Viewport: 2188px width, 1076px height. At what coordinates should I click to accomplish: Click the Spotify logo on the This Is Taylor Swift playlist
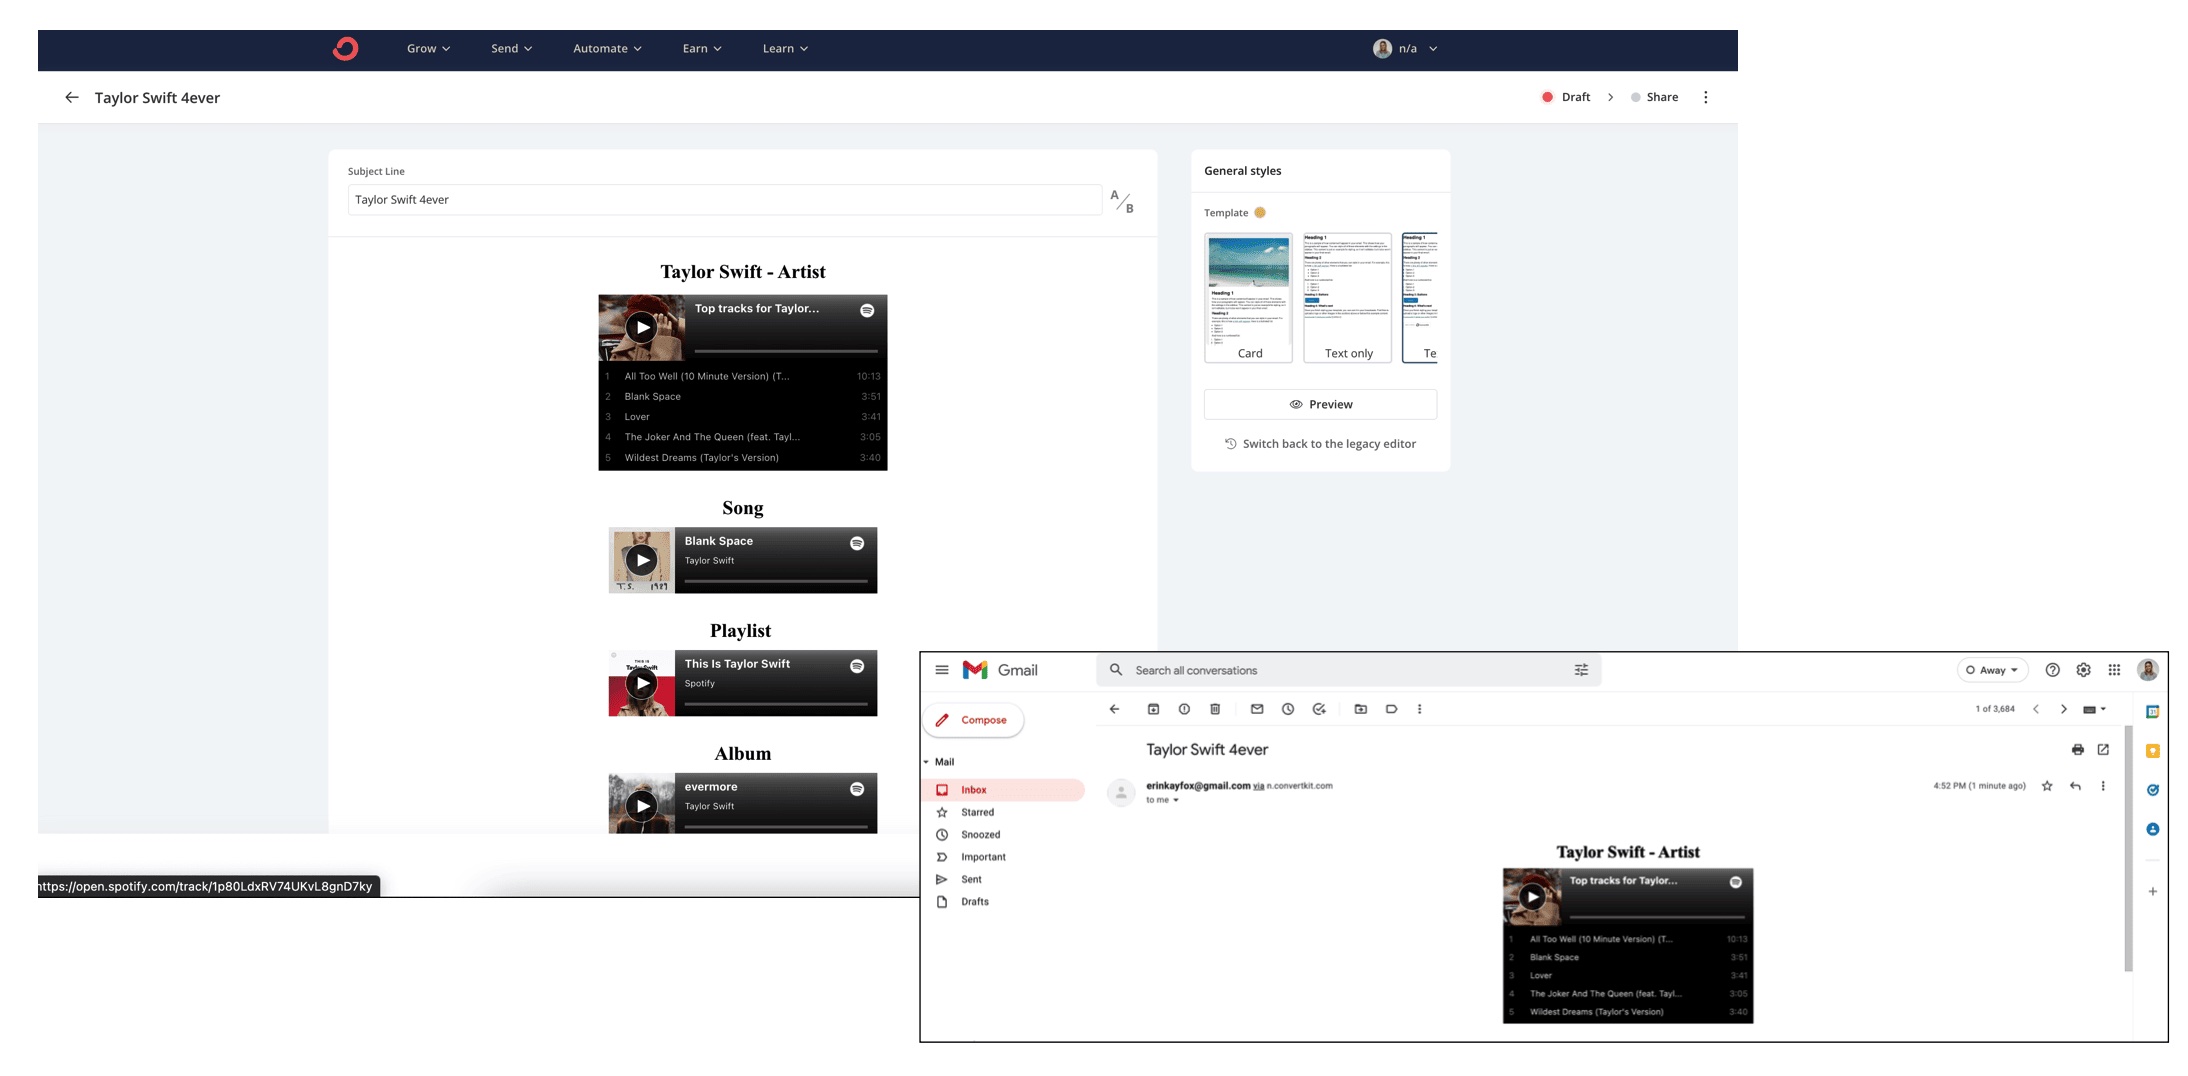(x=857, y=666)
